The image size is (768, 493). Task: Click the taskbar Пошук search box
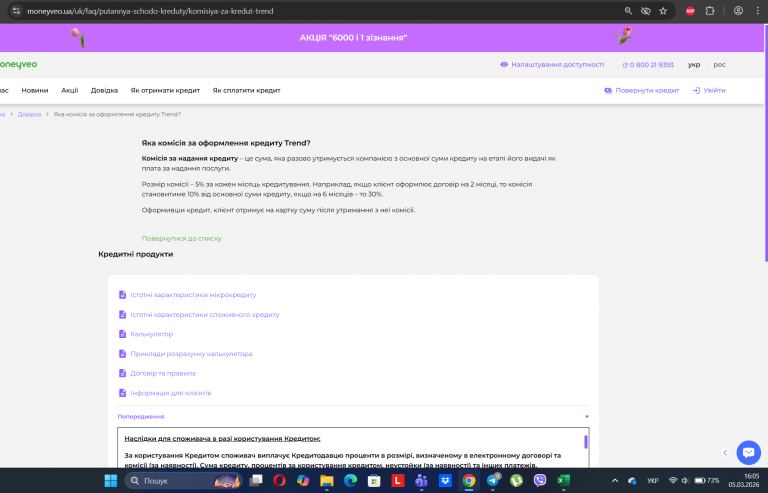point(184,481)
